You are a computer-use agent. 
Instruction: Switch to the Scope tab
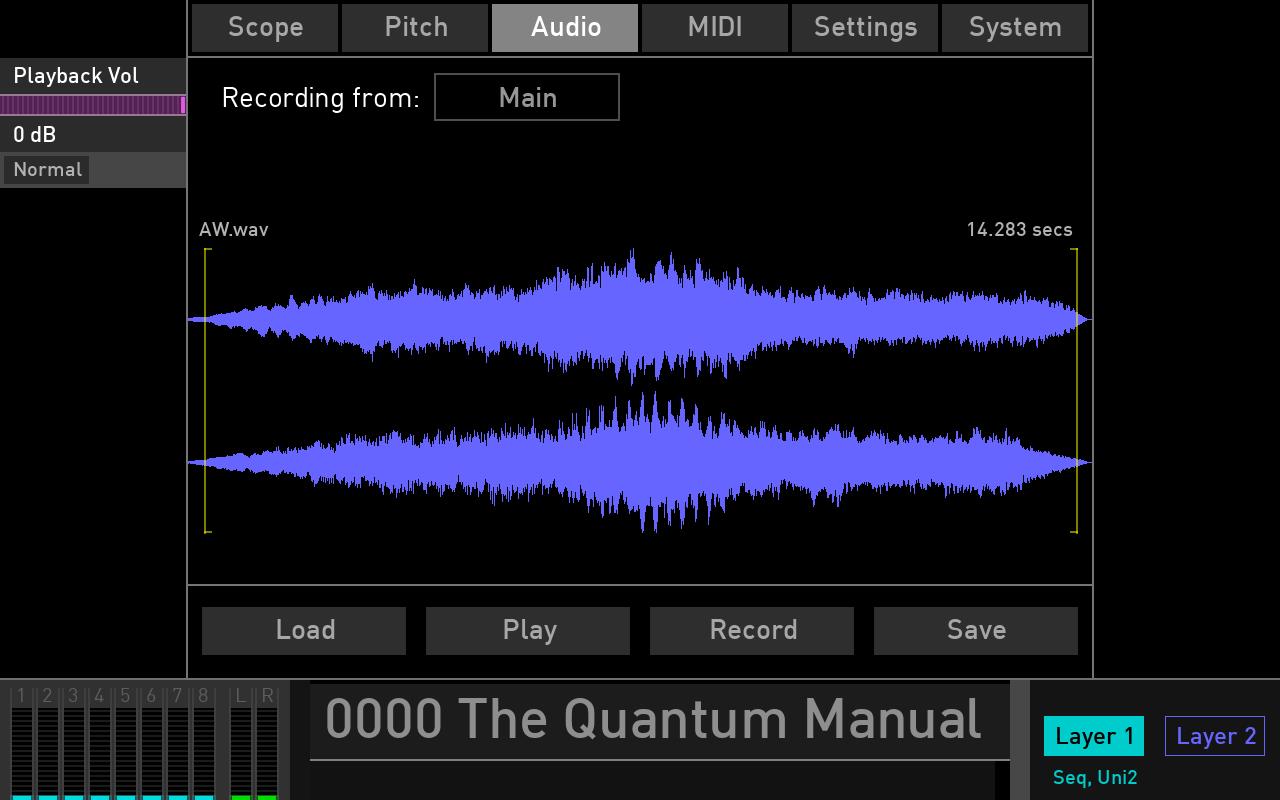click(264, 27)
